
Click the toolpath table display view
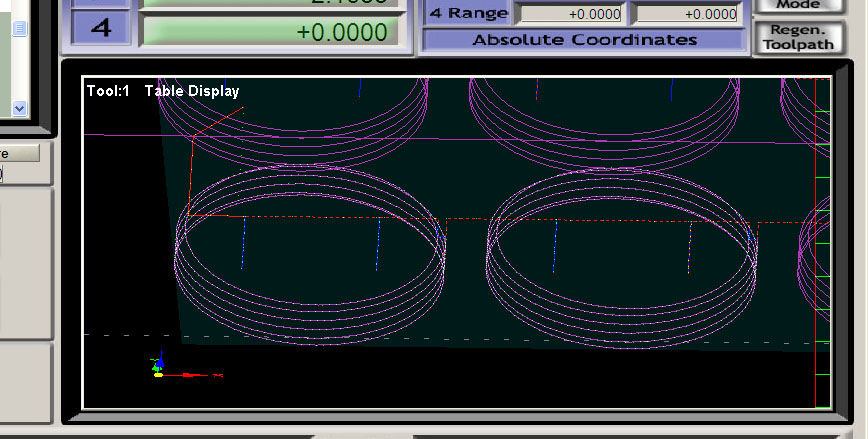tap(457, 242)
